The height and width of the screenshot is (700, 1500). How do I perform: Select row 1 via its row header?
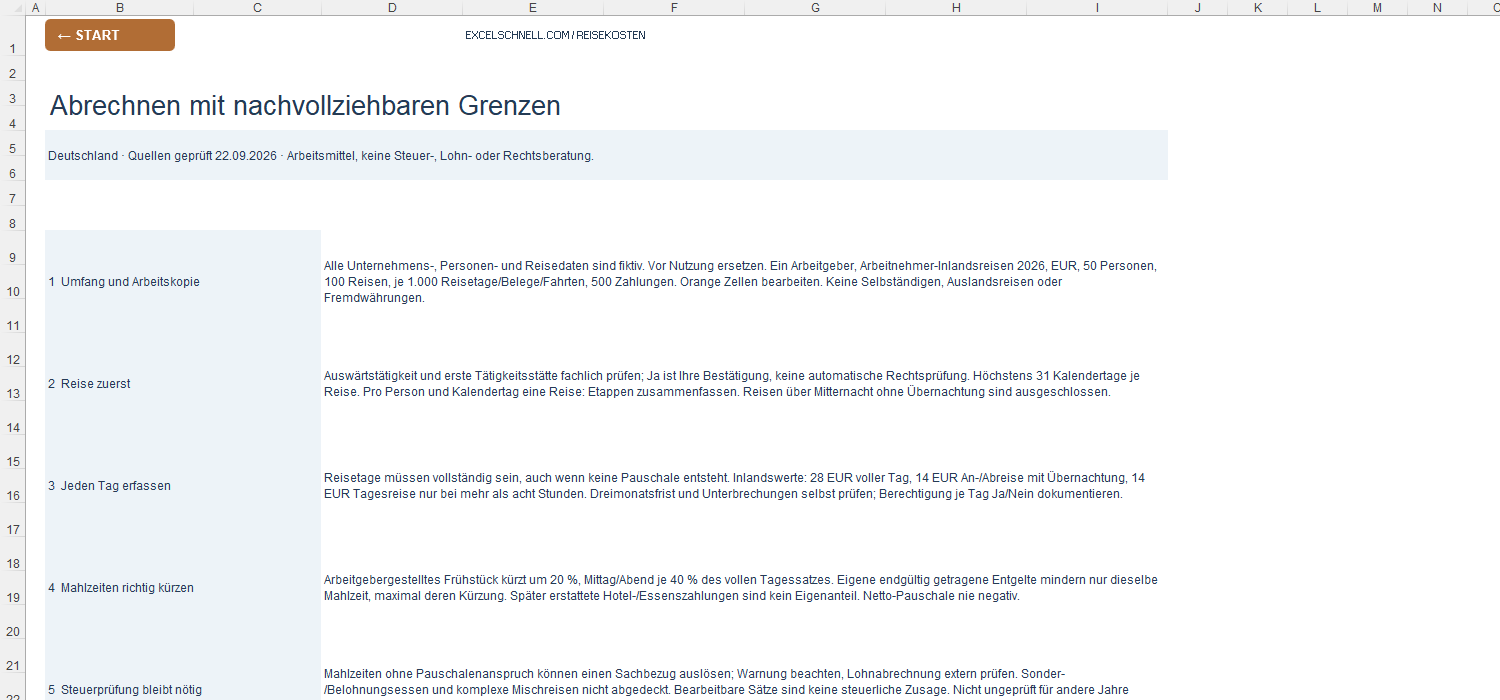pyautogui.click(x=13, y=36)
